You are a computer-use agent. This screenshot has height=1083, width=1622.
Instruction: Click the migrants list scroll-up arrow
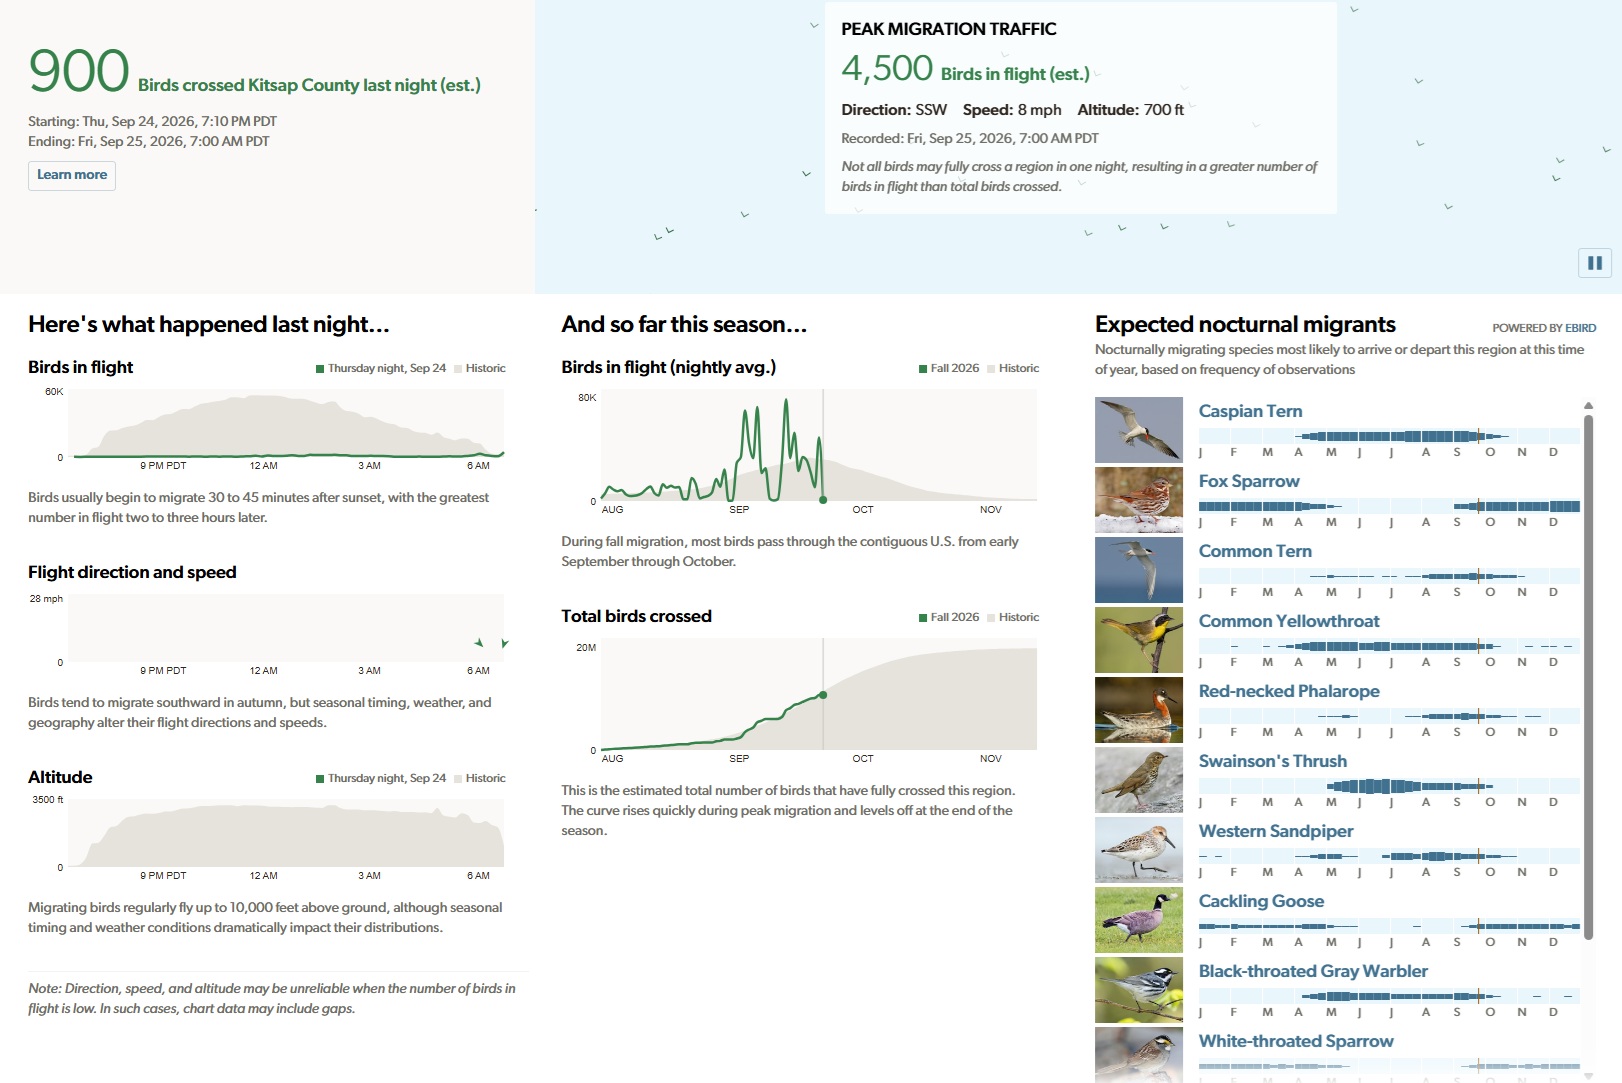point(1588,405)
